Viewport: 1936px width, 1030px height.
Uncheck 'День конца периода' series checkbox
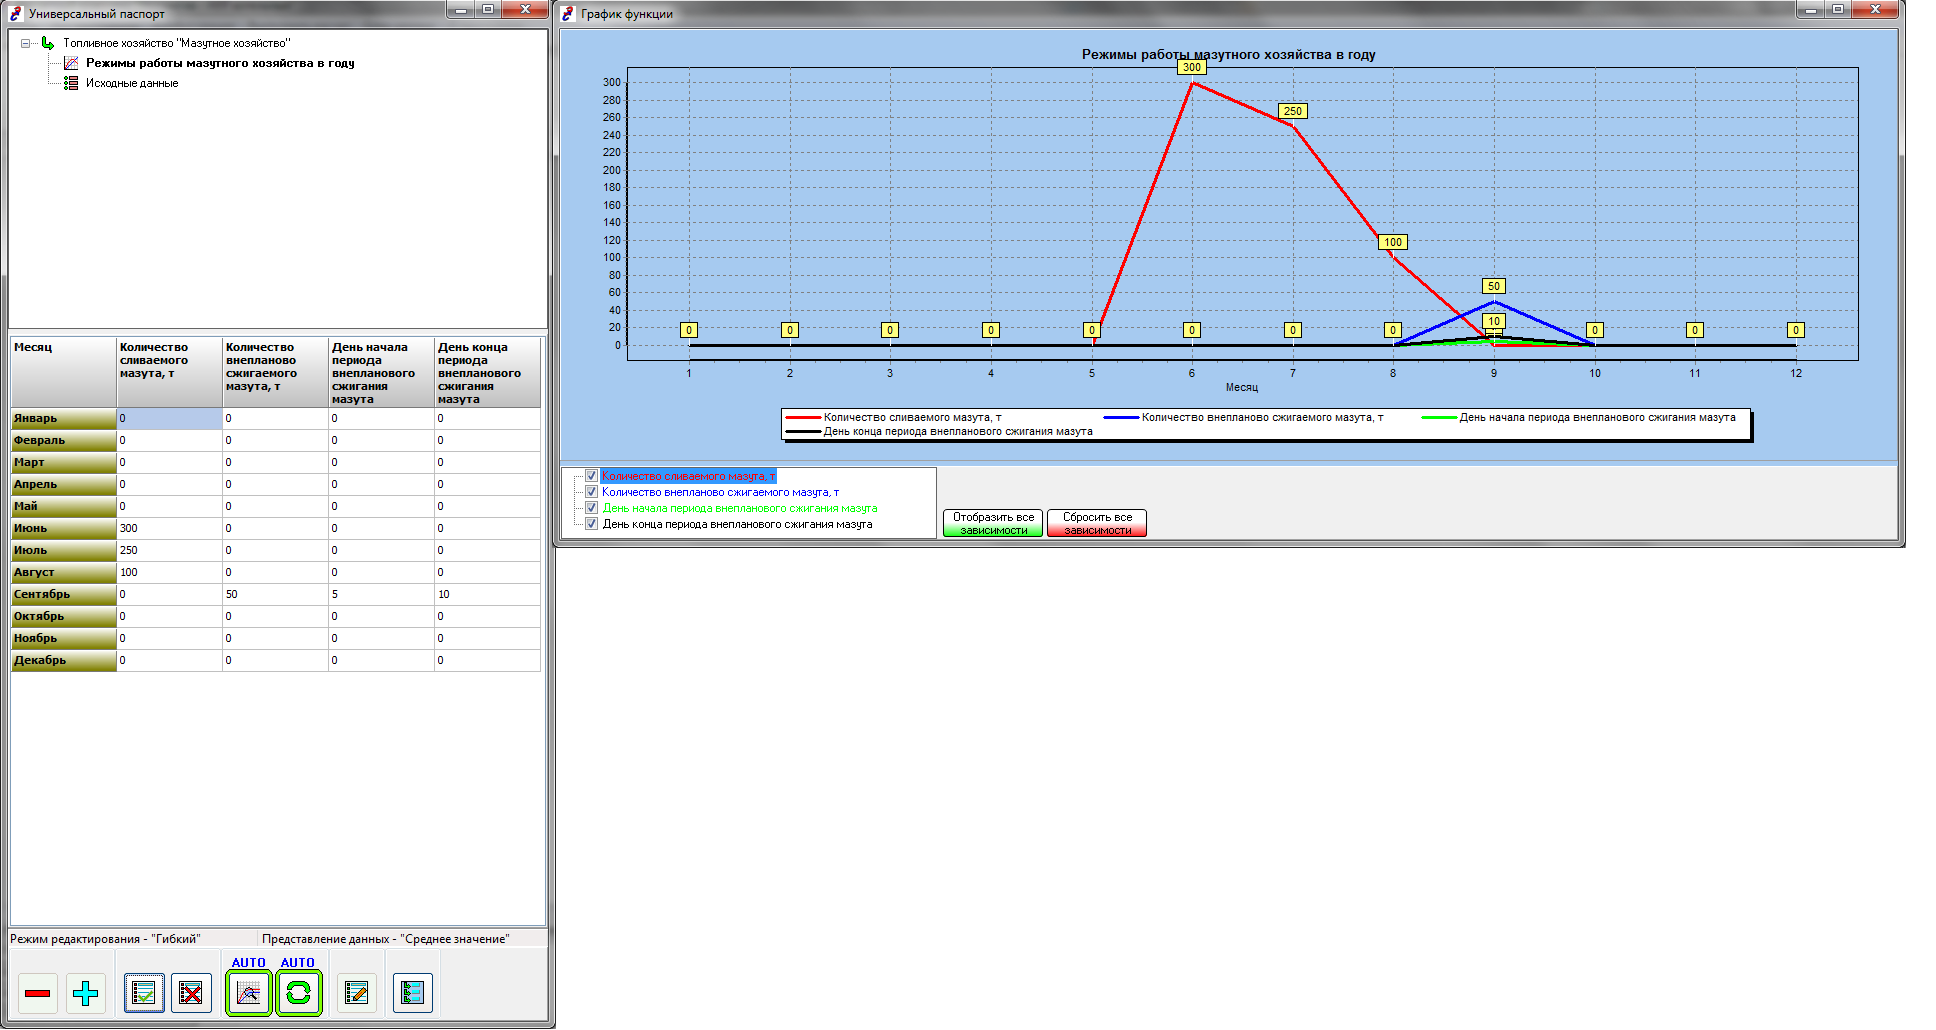point(591,524)
